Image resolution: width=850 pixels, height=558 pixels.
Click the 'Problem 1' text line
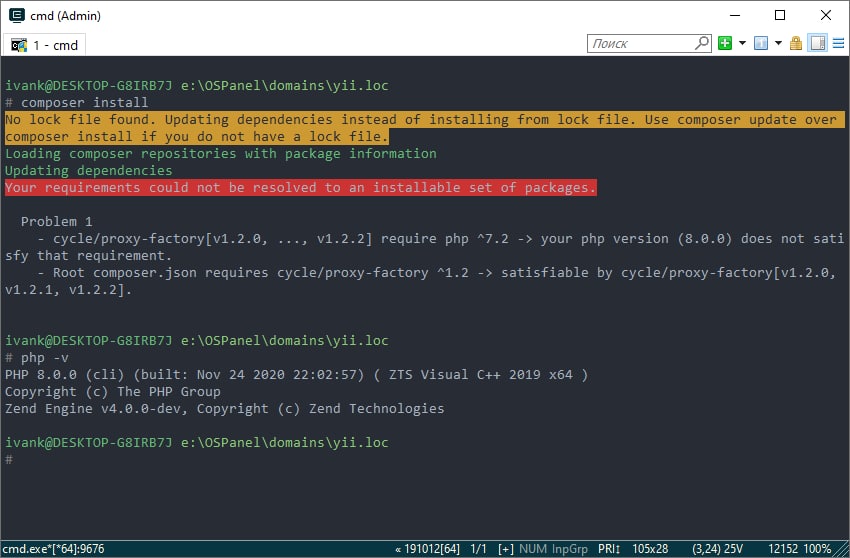[x=56, y=222]
